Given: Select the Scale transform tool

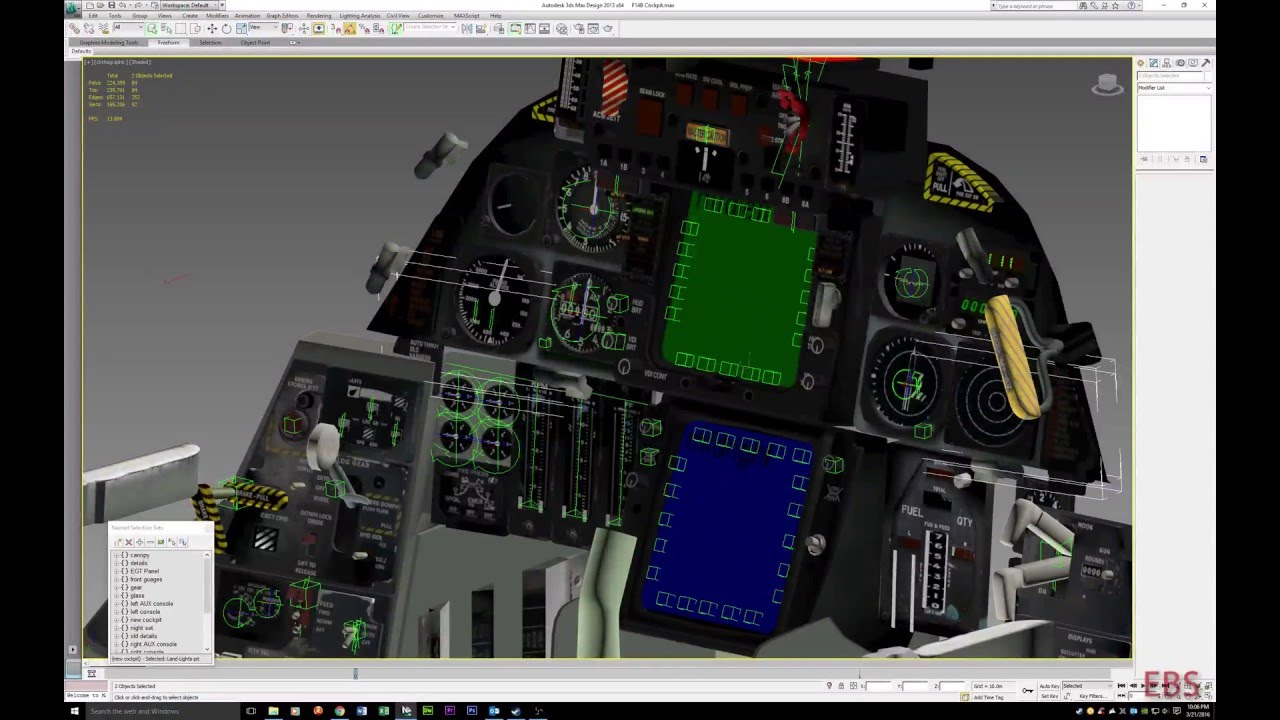Looking at the screenshot, I should pos(241,28).
